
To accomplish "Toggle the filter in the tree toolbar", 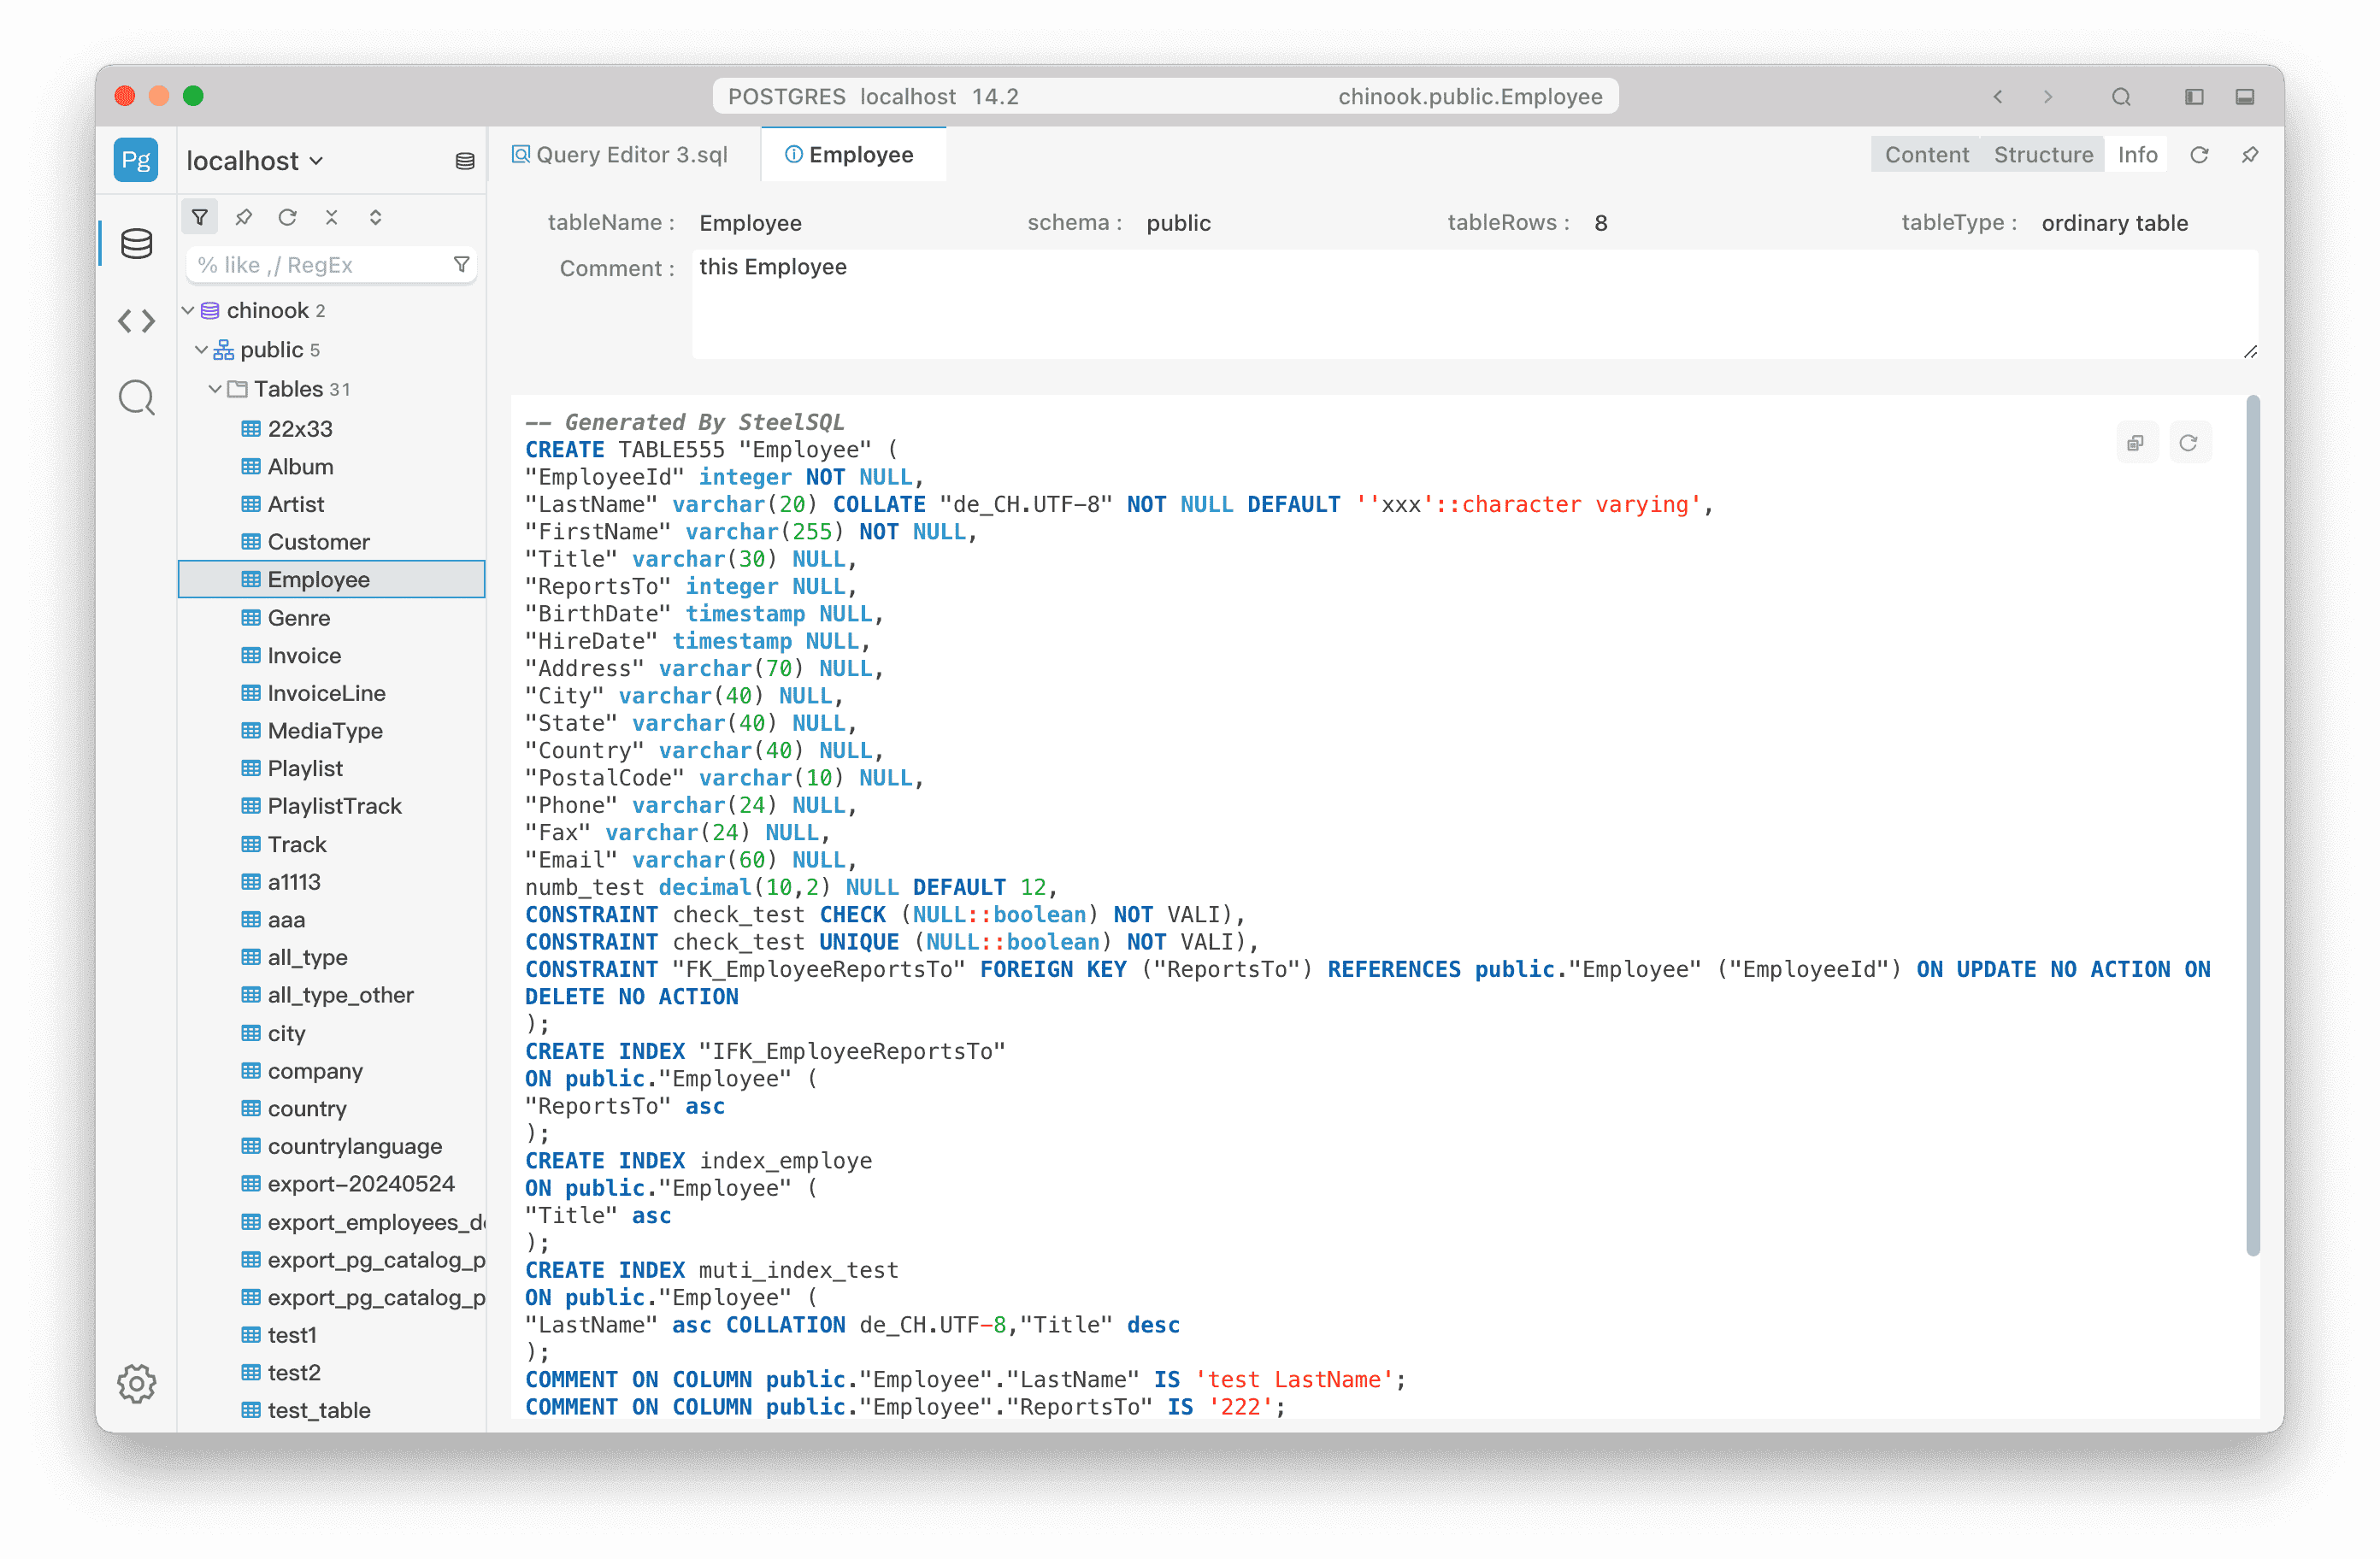I will [x=199, y=216].
